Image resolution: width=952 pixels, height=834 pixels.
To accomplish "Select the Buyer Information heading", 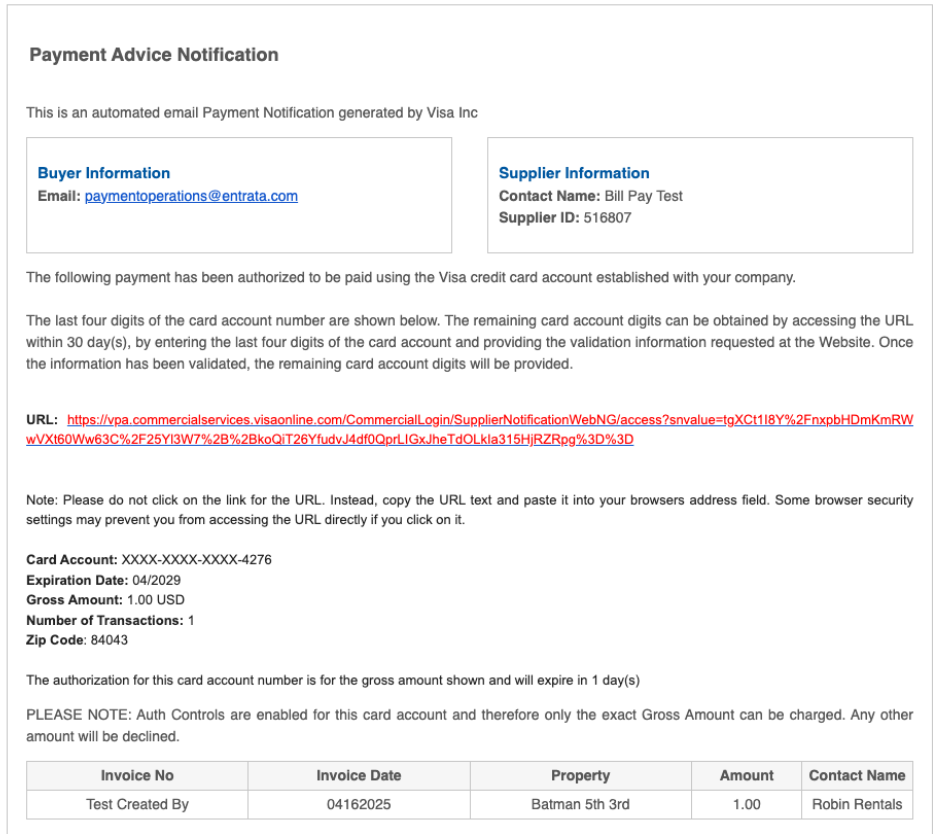I will coord(104,173).
